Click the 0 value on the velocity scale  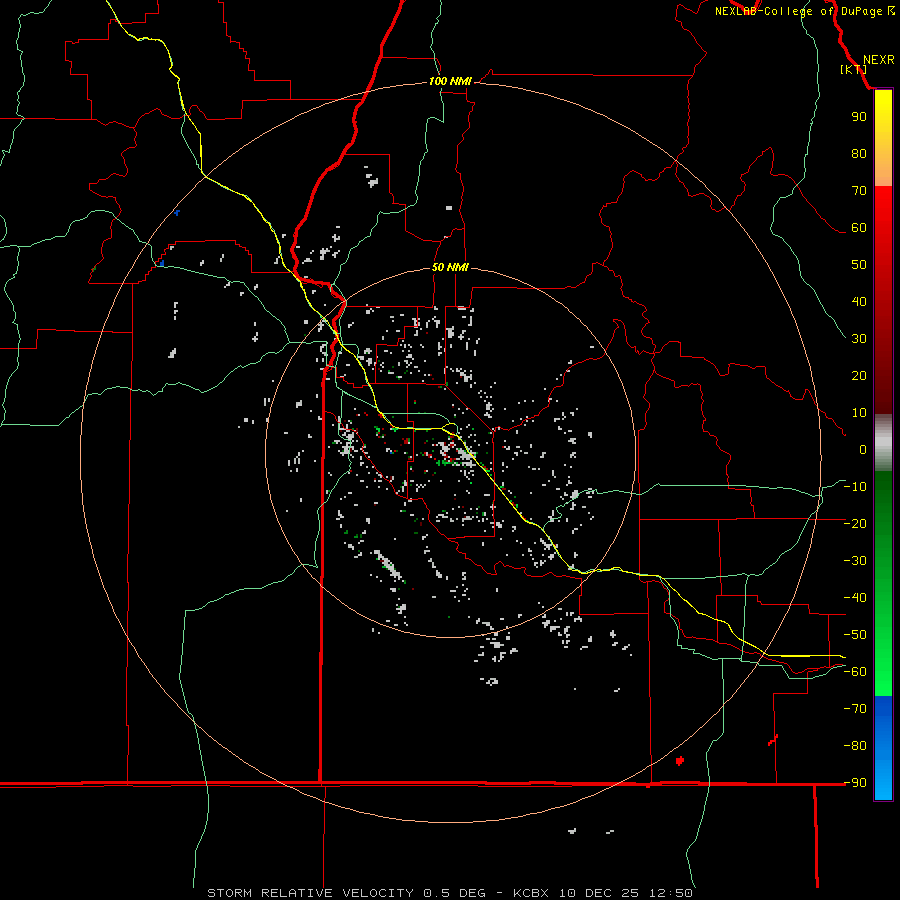click(x=863, y=449)
